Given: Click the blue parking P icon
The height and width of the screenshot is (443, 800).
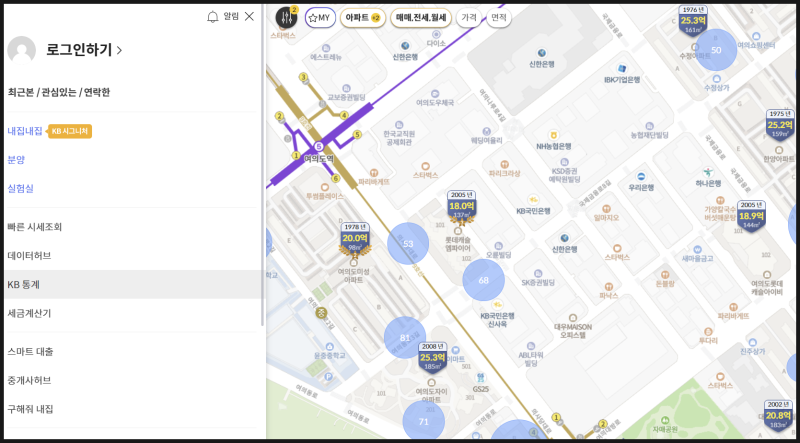Looking at the screenshot, I should (329, 377).
